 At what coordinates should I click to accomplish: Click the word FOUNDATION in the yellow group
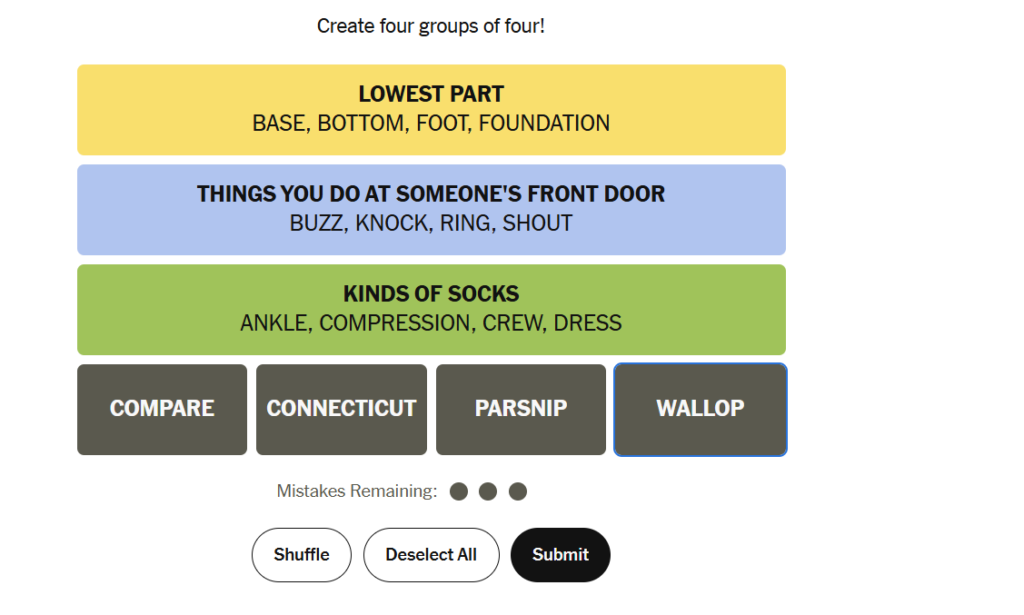coord(545,123)
